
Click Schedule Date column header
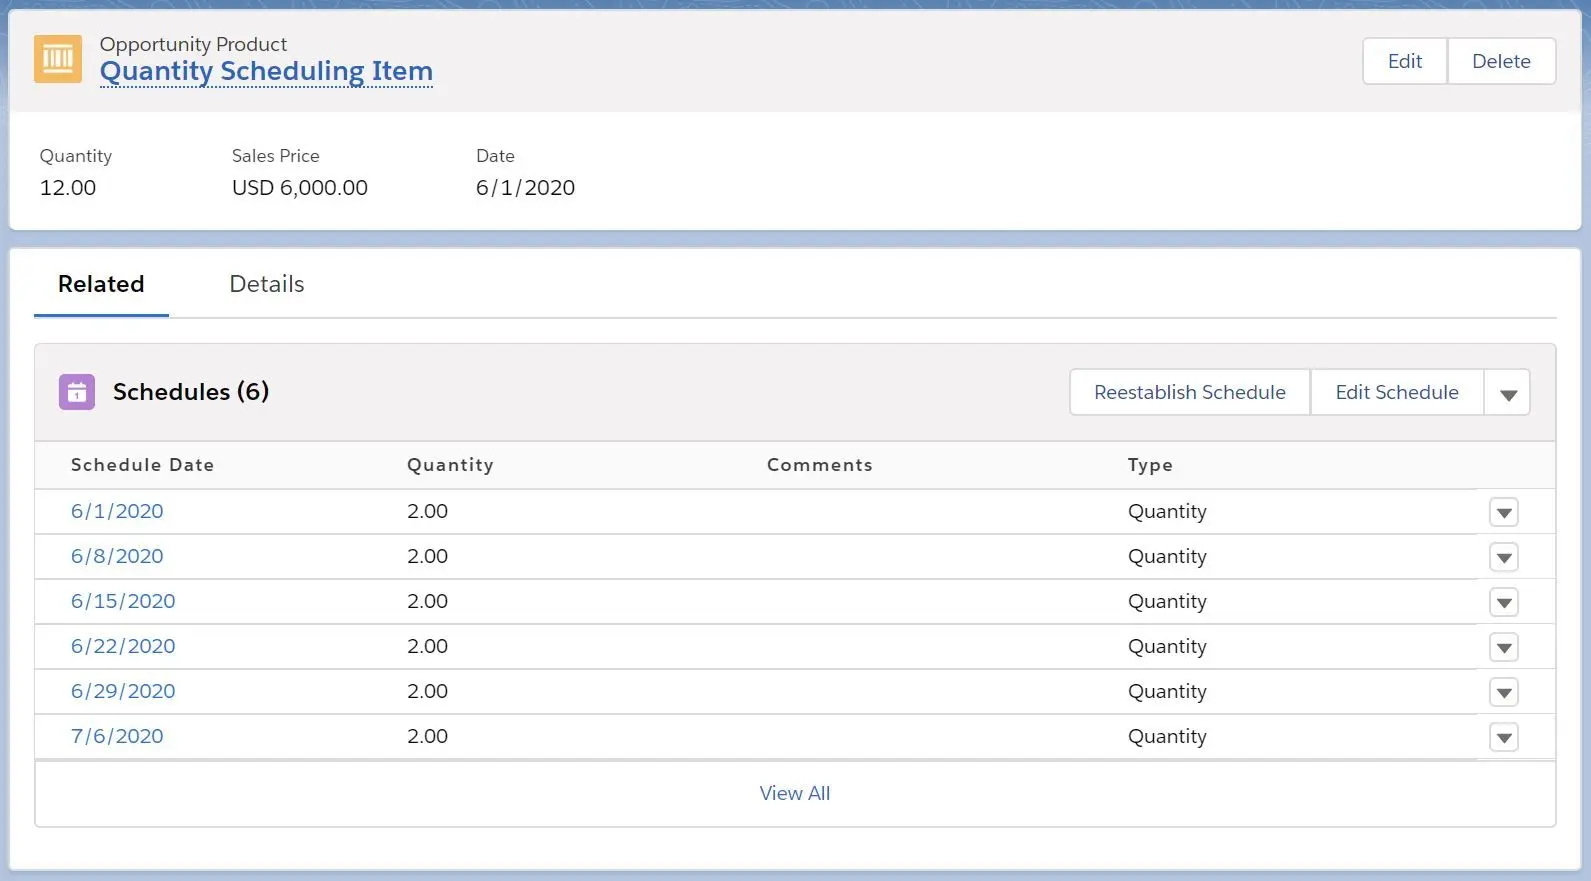pos(143,465)
